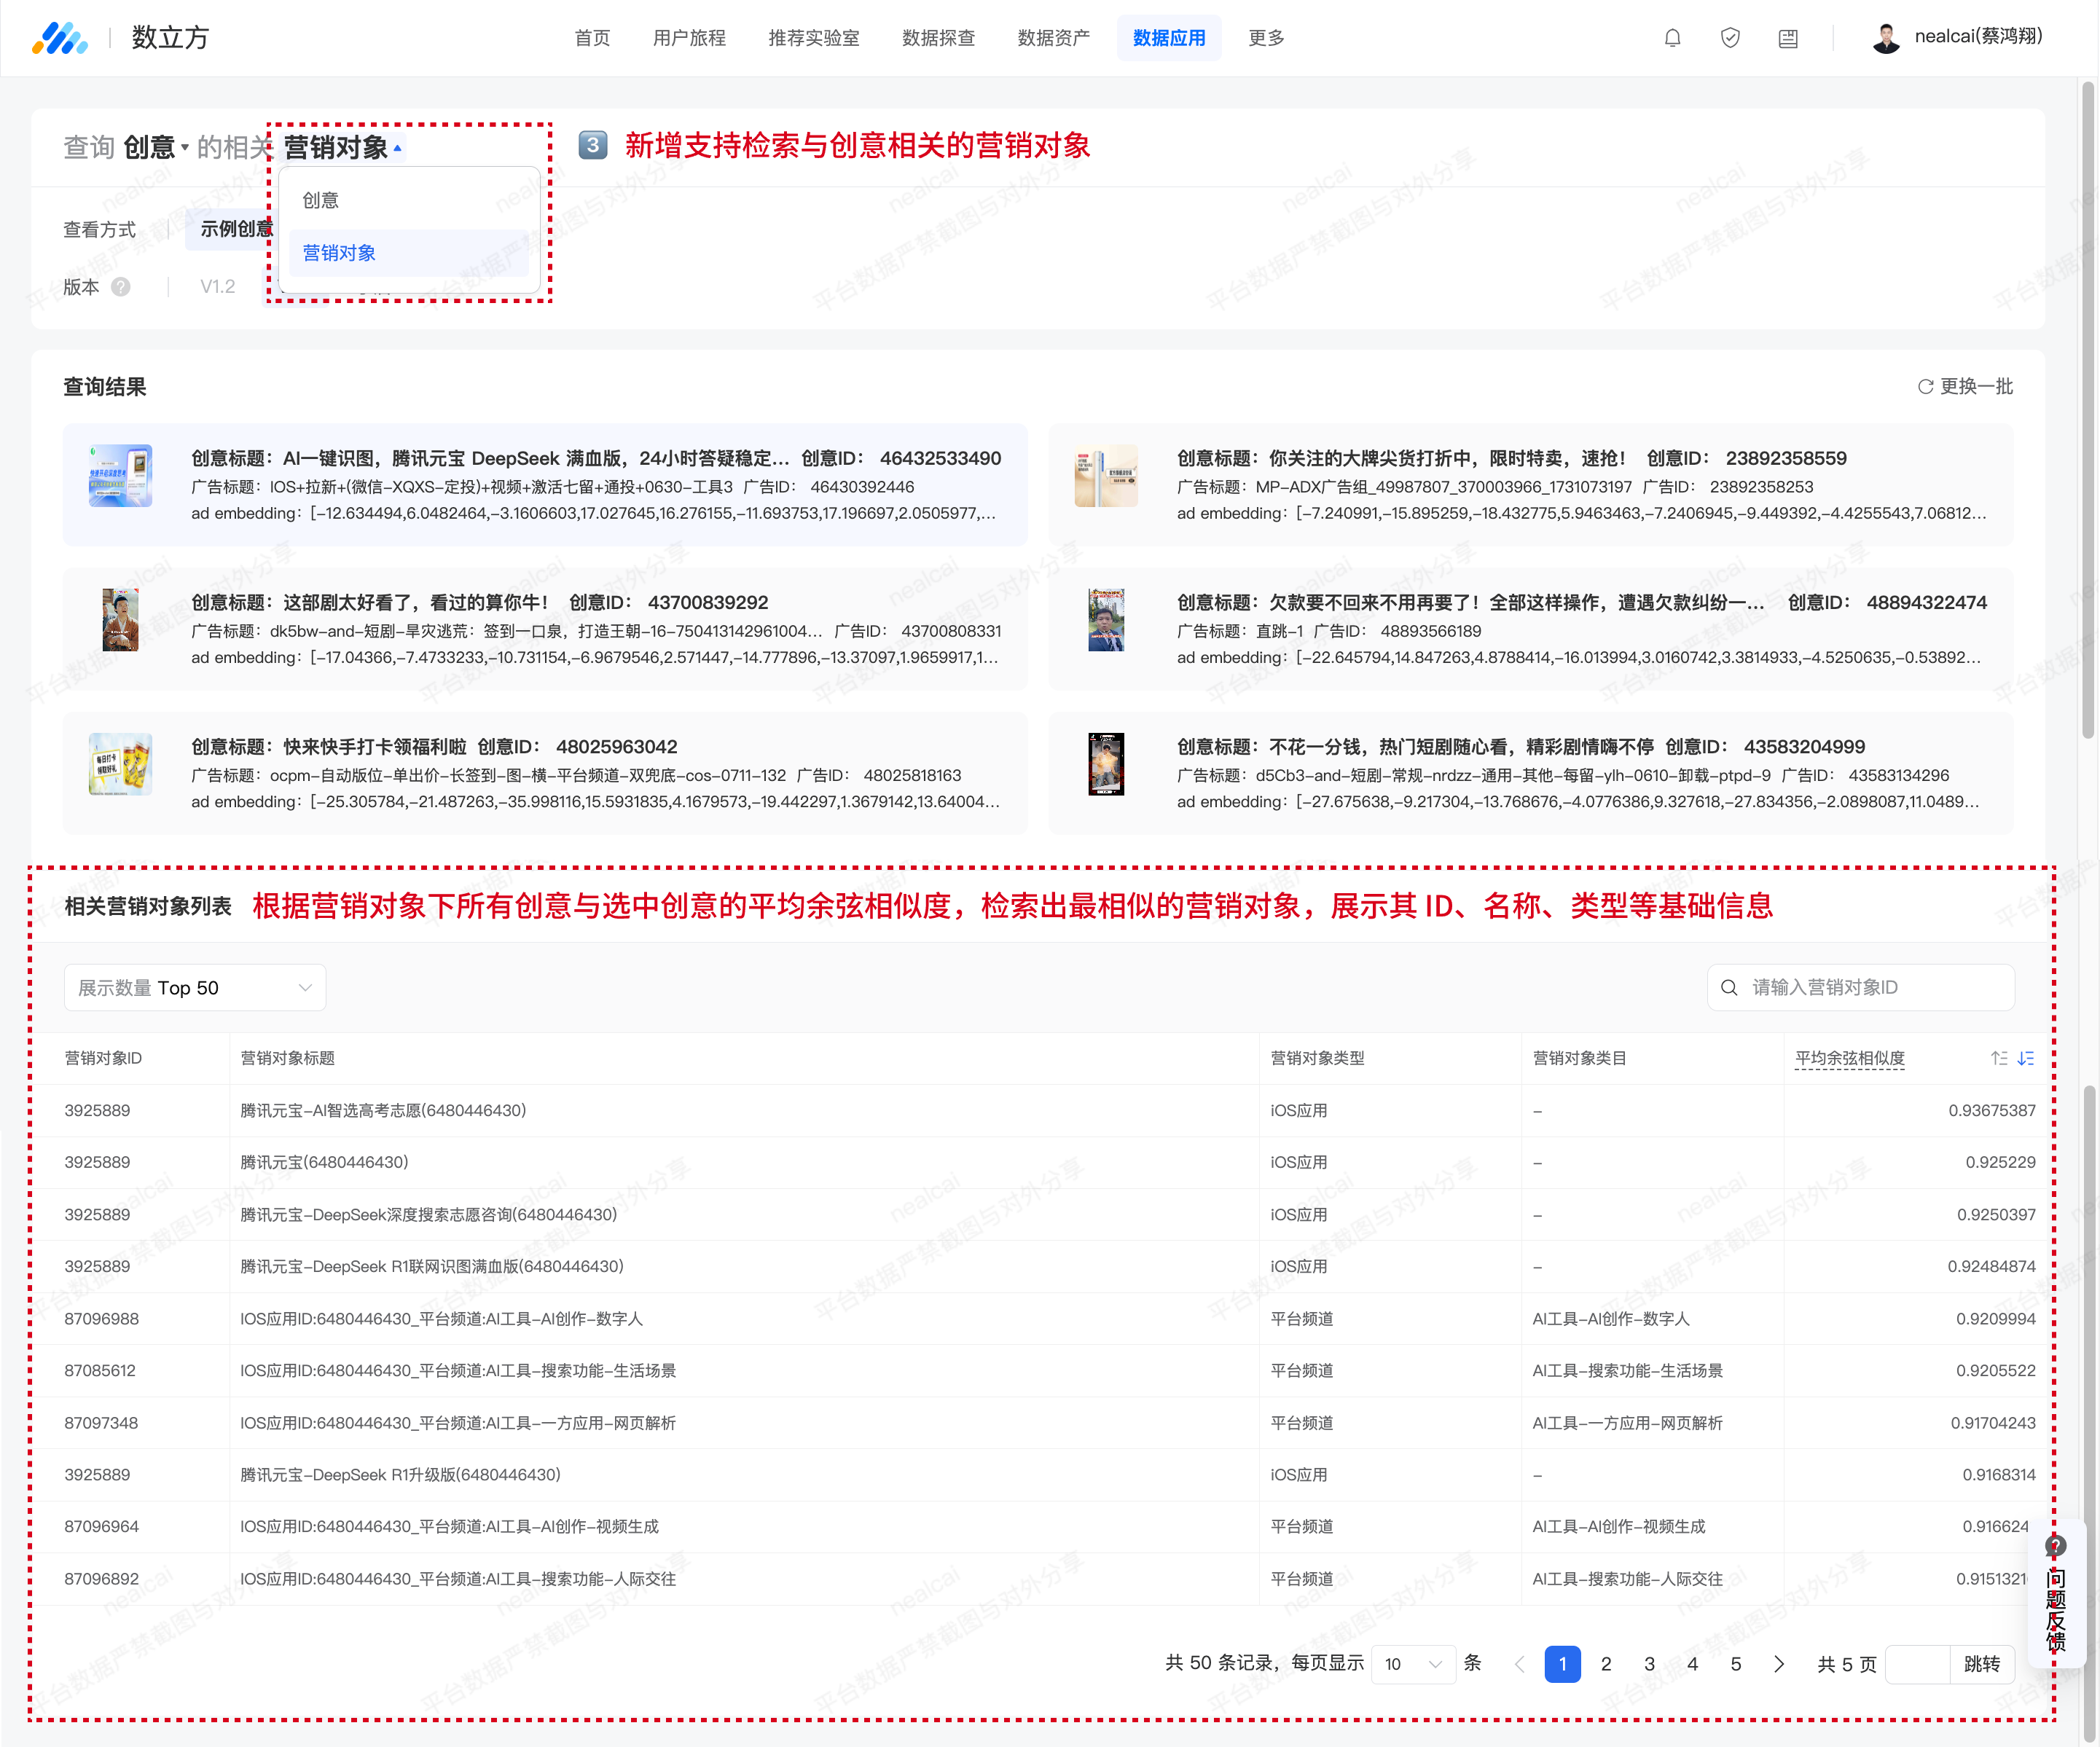Switch to 数据探查 menu item

click(938, 38)
